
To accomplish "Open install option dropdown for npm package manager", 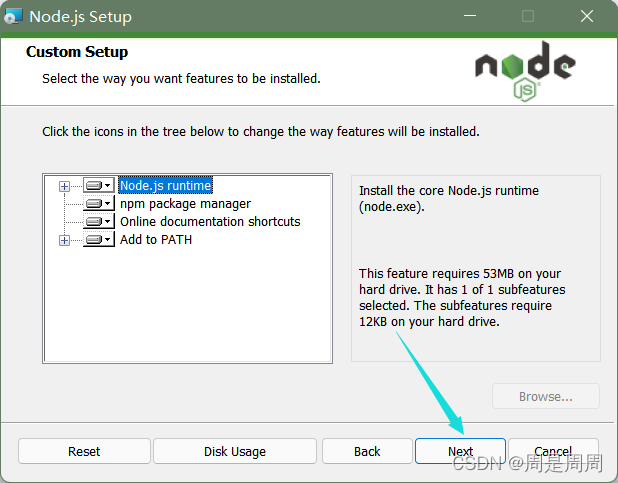I will [99, 203].
